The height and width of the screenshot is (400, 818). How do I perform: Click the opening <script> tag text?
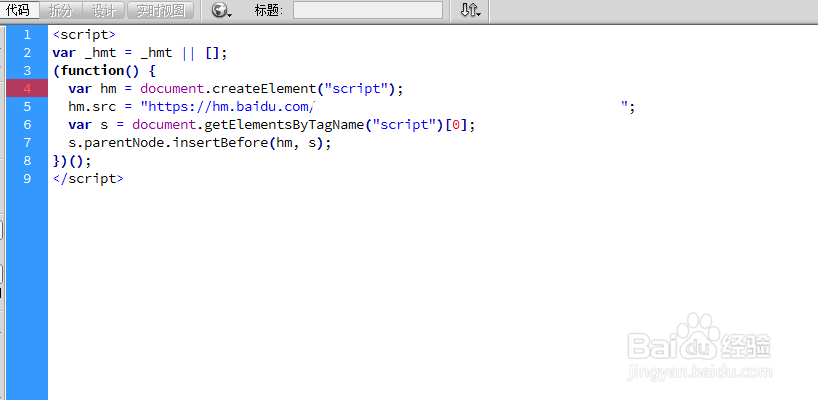coord(84,35)
